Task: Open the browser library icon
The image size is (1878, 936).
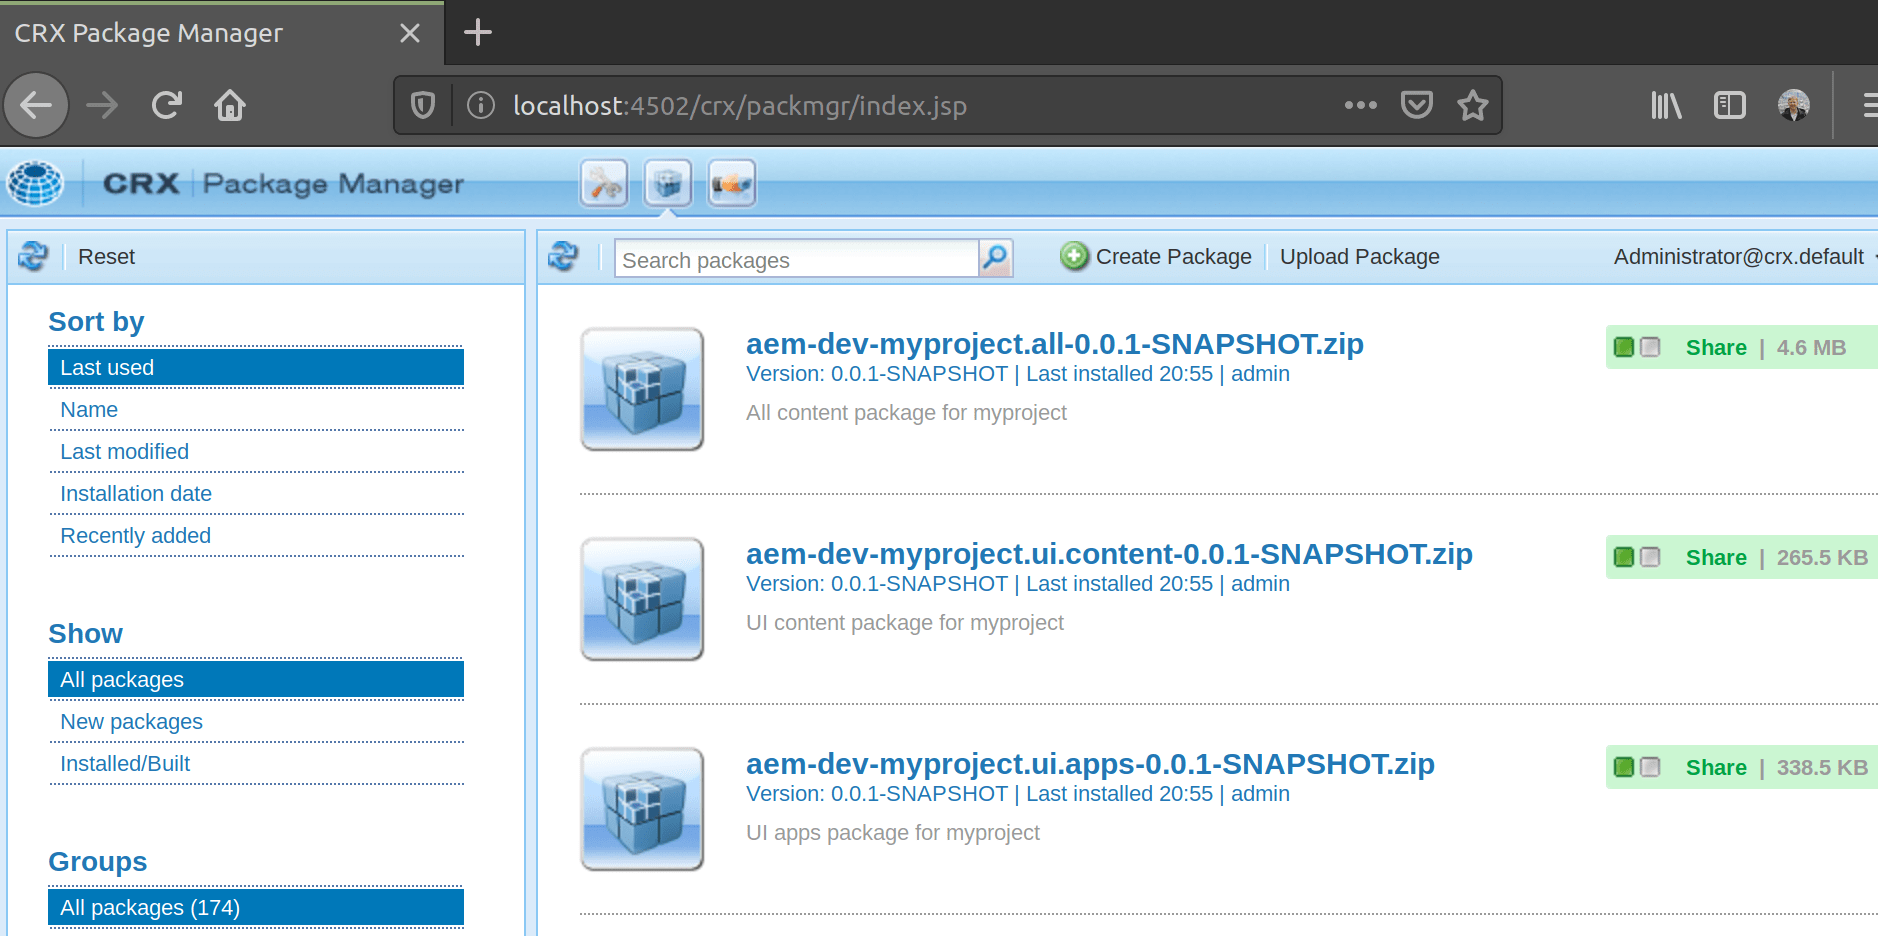Action: (1666, 105)
